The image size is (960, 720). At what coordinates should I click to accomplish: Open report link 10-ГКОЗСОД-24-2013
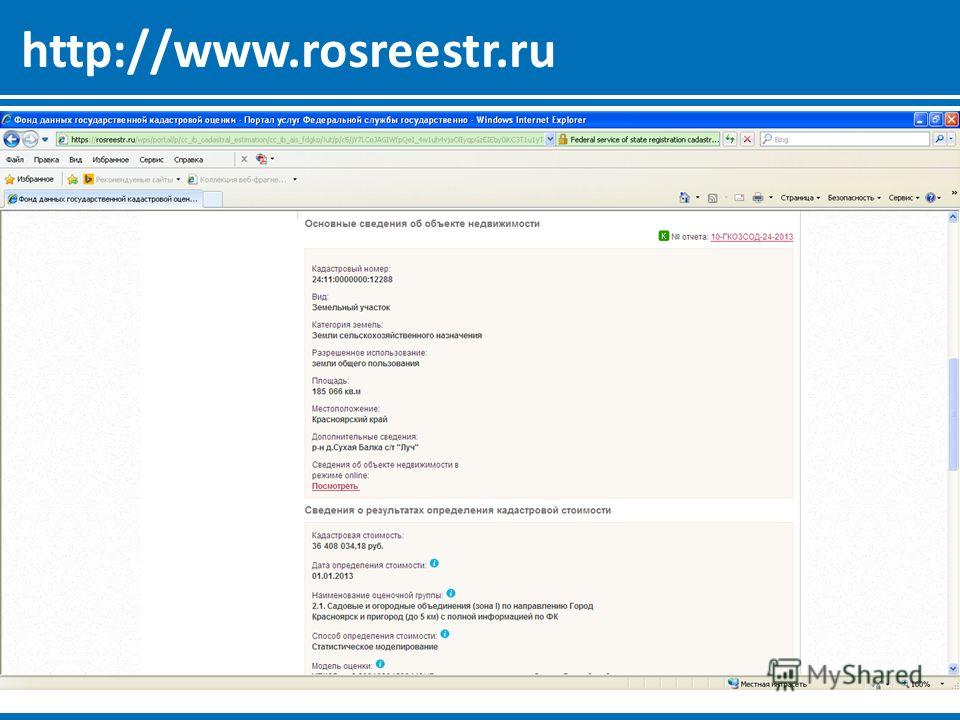pos(752,237)
